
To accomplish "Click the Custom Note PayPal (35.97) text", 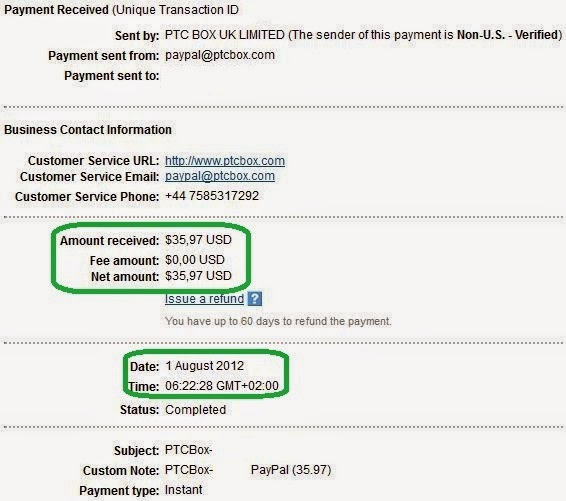I will (291, 470).
